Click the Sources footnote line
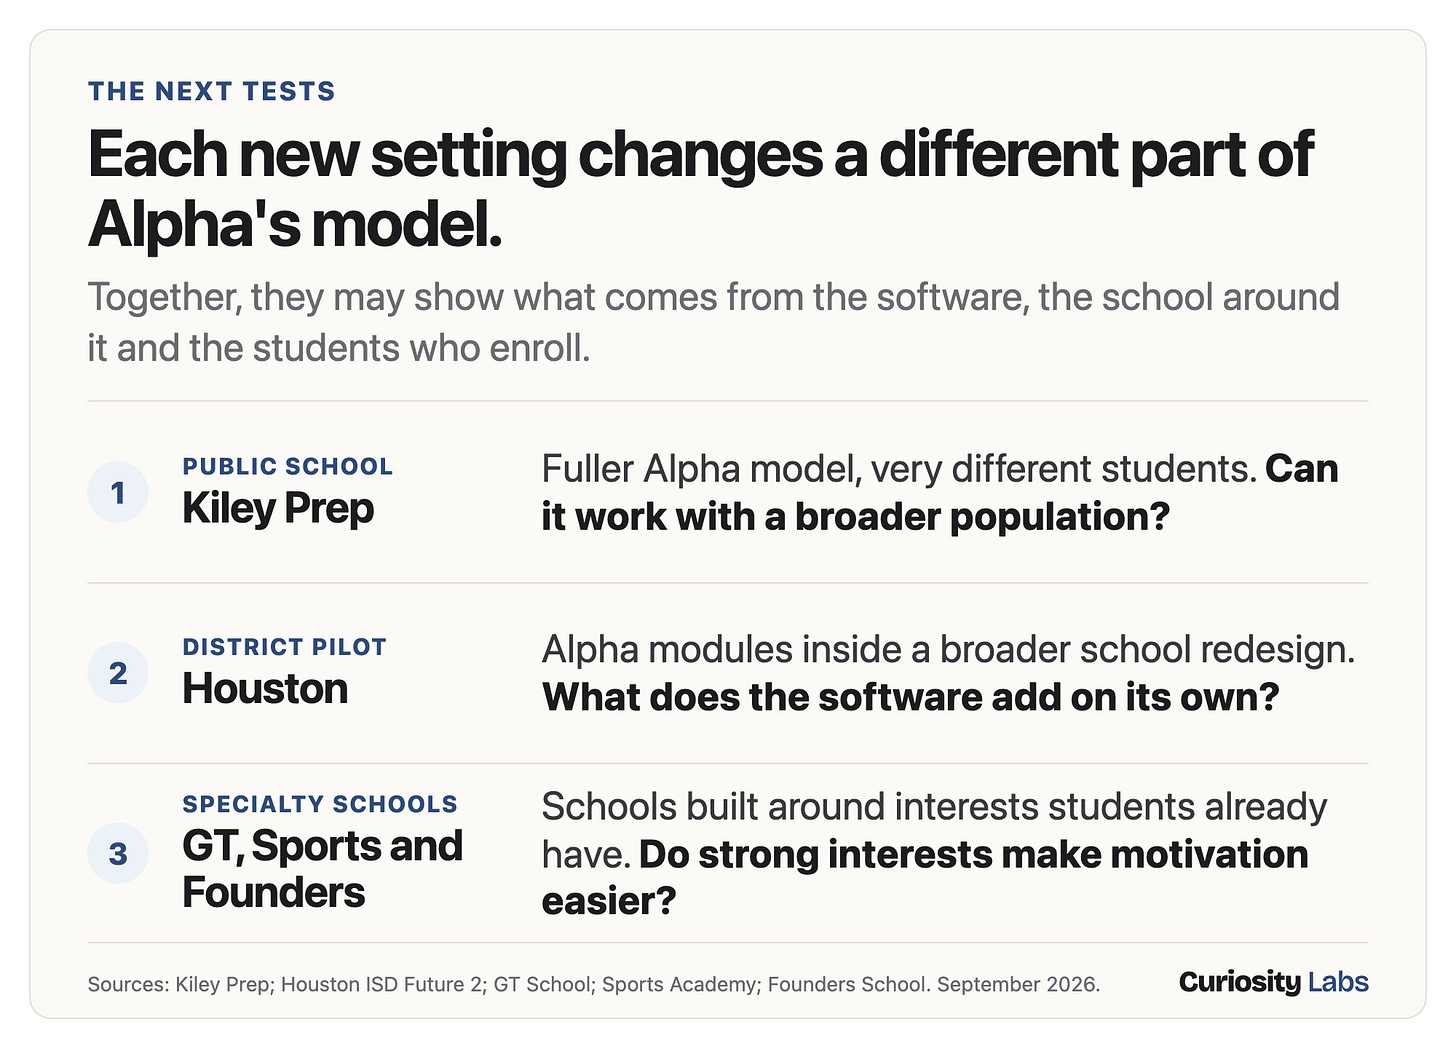 coord(594,984)
